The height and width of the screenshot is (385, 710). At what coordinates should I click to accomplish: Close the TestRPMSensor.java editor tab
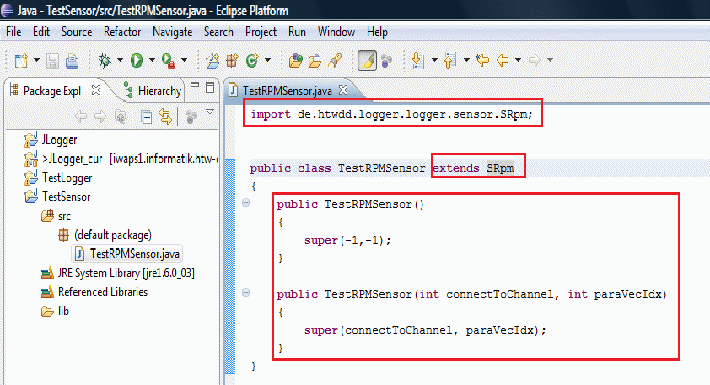coord(344,90)
